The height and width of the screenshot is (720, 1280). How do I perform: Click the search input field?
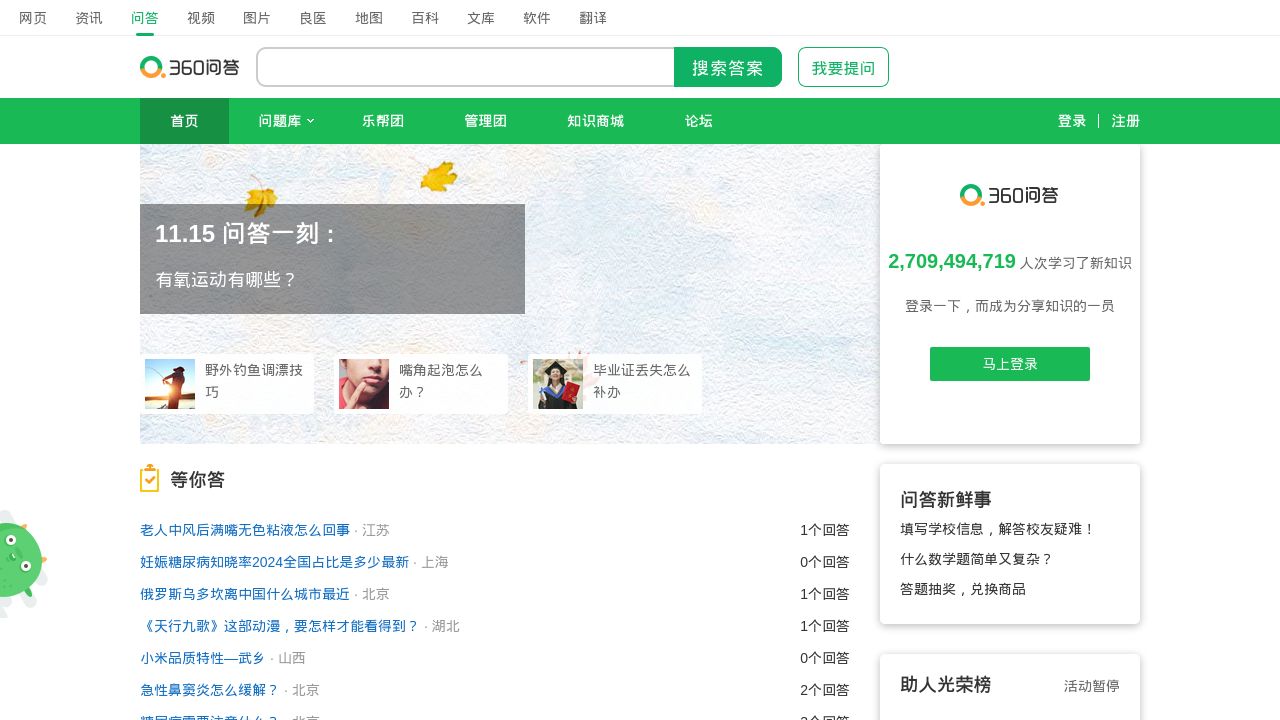[x=466, y=67]
